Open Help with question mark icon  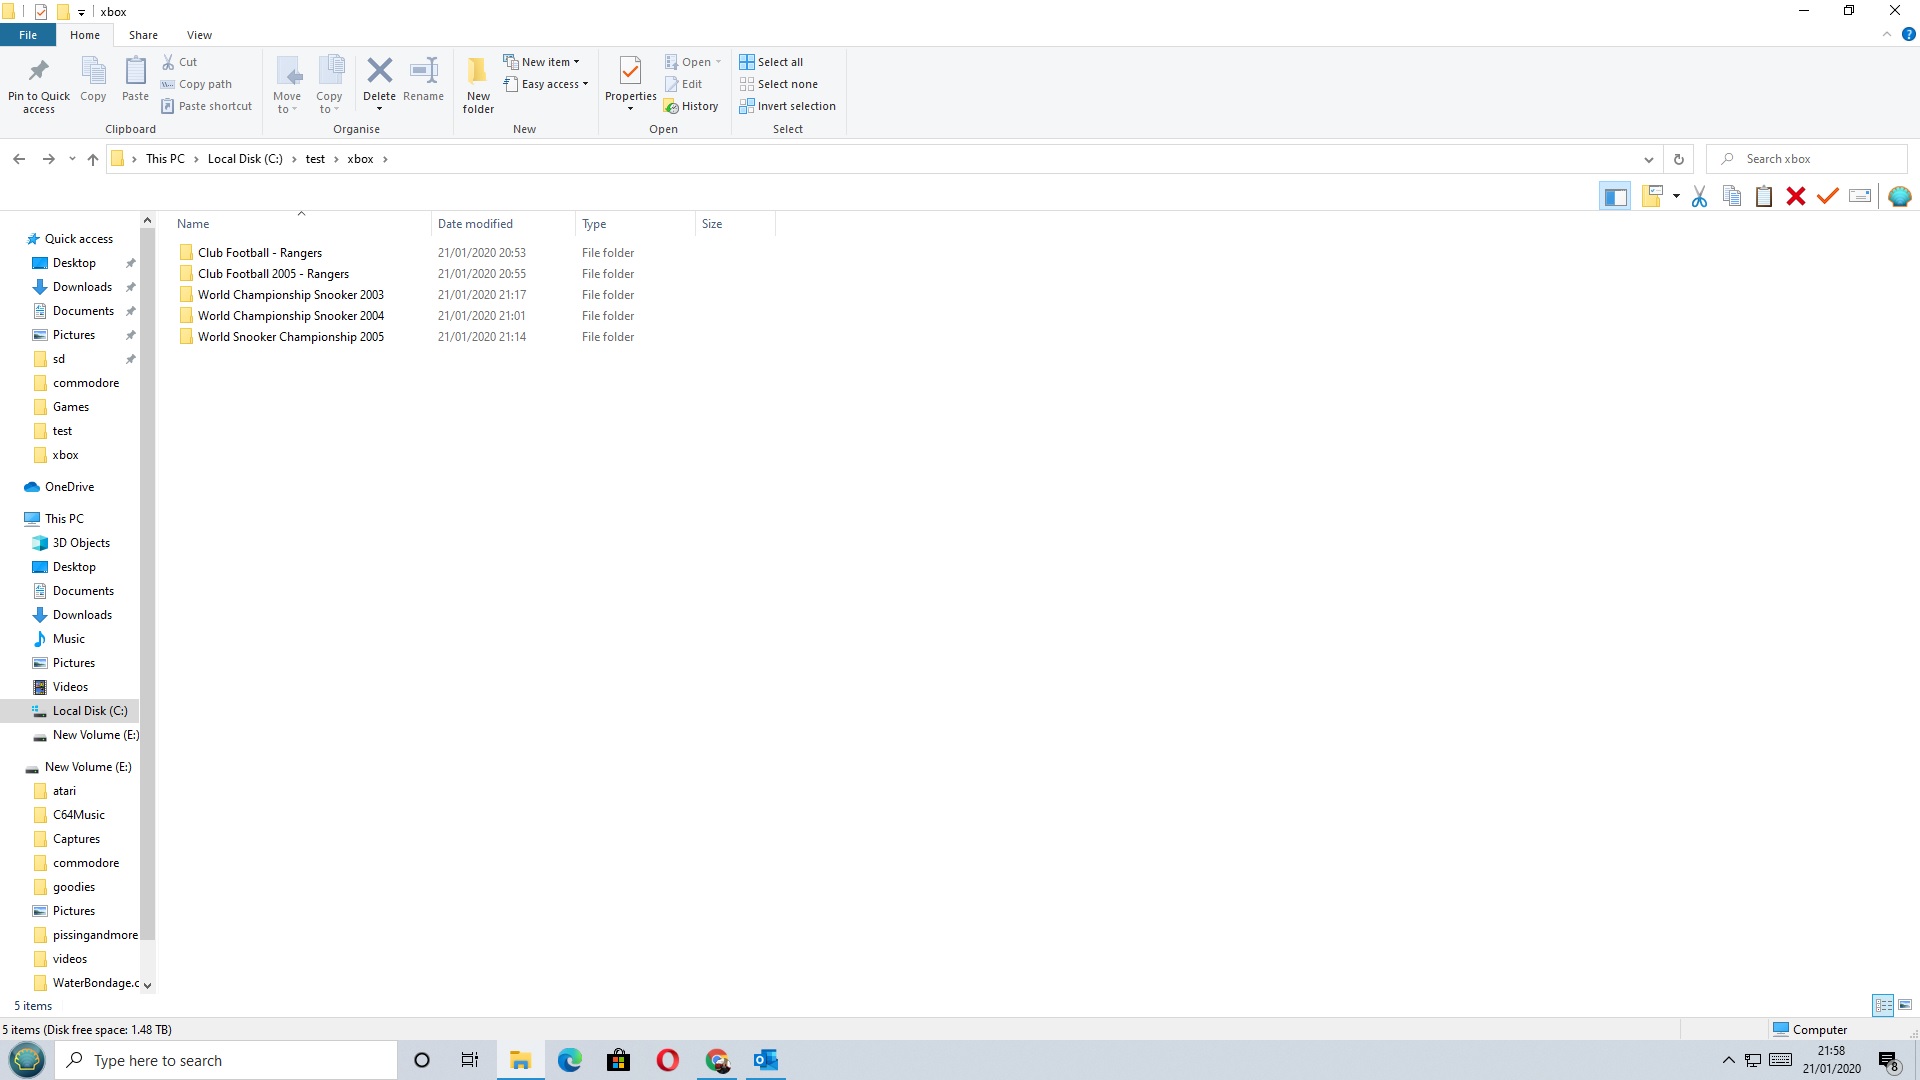[1908, 34]
